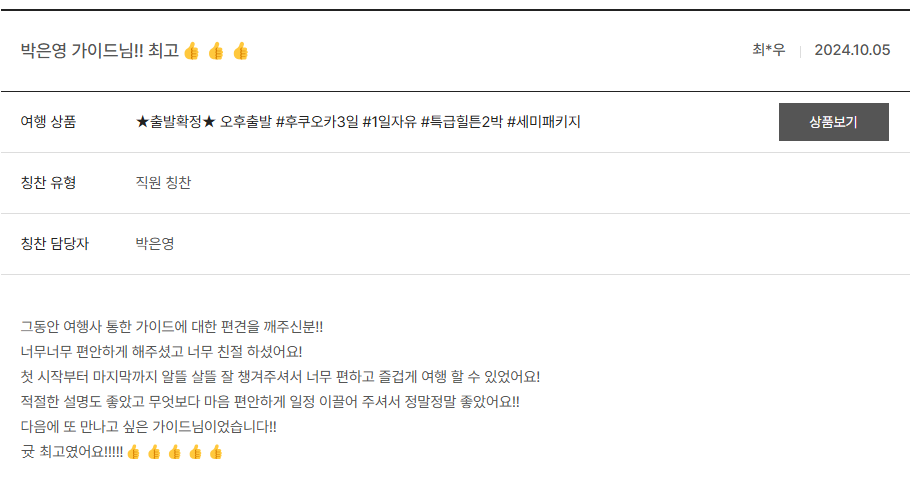The height and width of the screenshot is (487, 910).
Task: Click the date 2024.10.05
Action: click(x=852, y=50)
